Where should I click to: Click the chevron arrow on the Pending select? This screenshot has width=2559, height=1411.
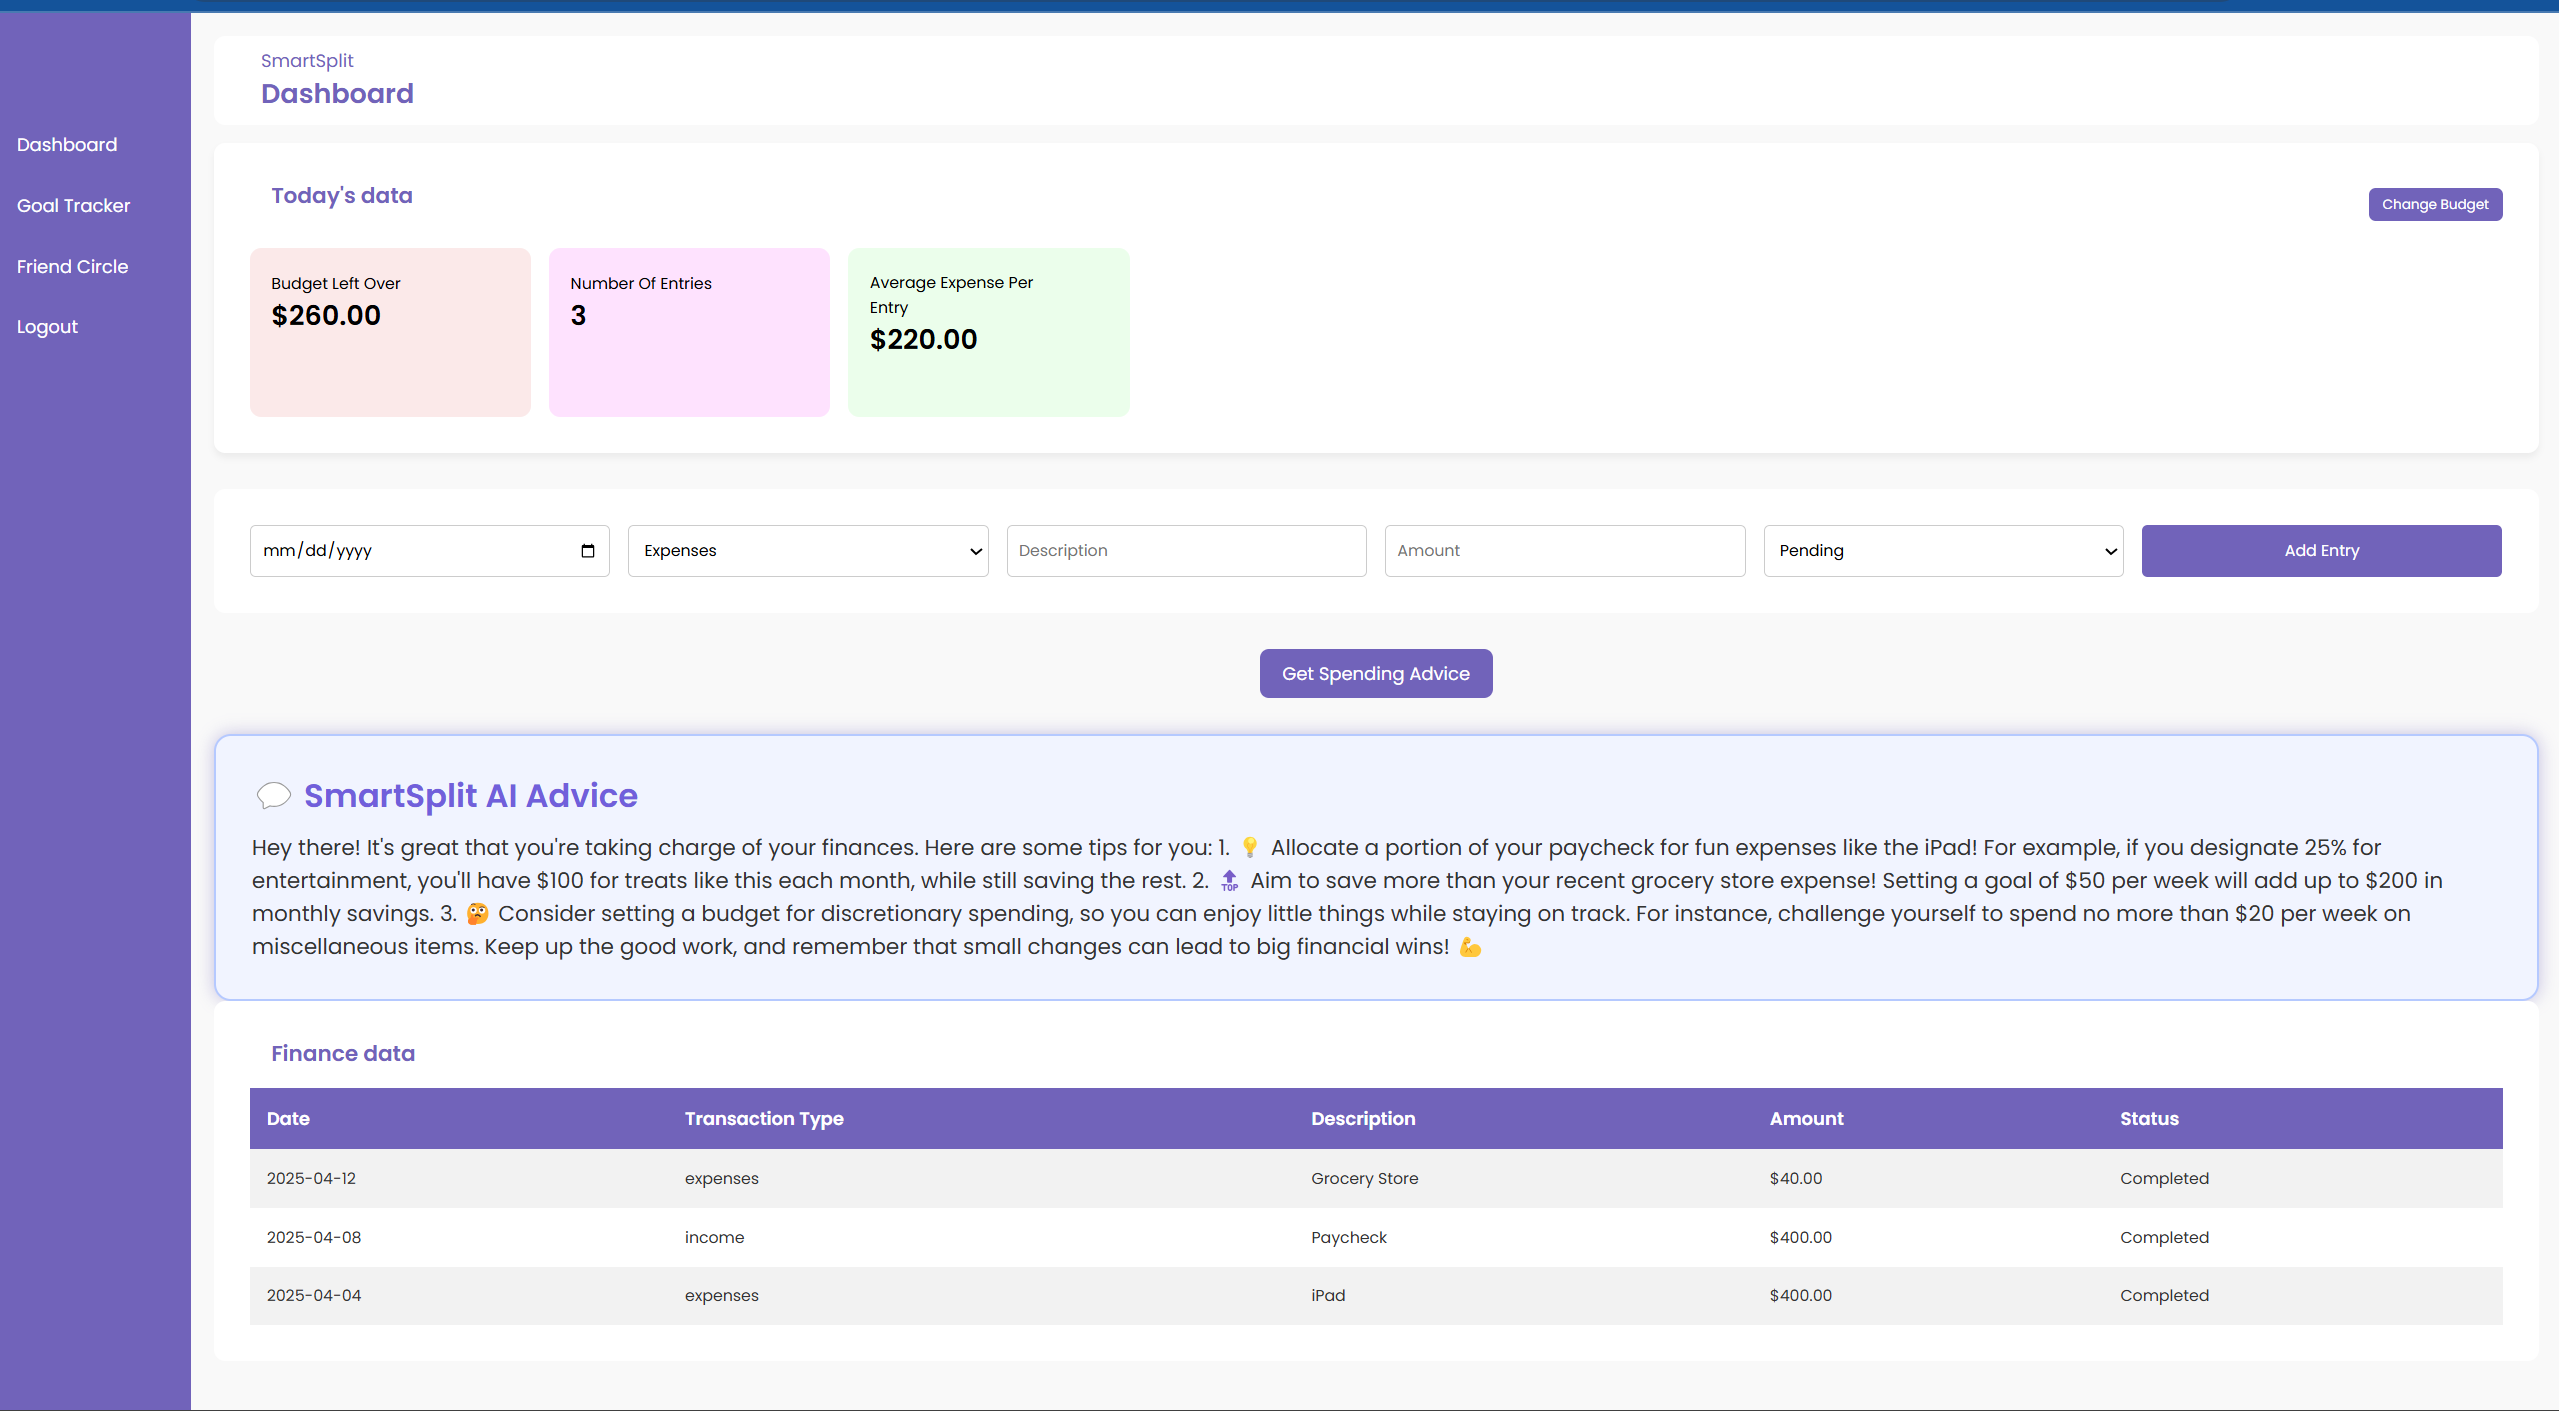(x=2110, y=552)
